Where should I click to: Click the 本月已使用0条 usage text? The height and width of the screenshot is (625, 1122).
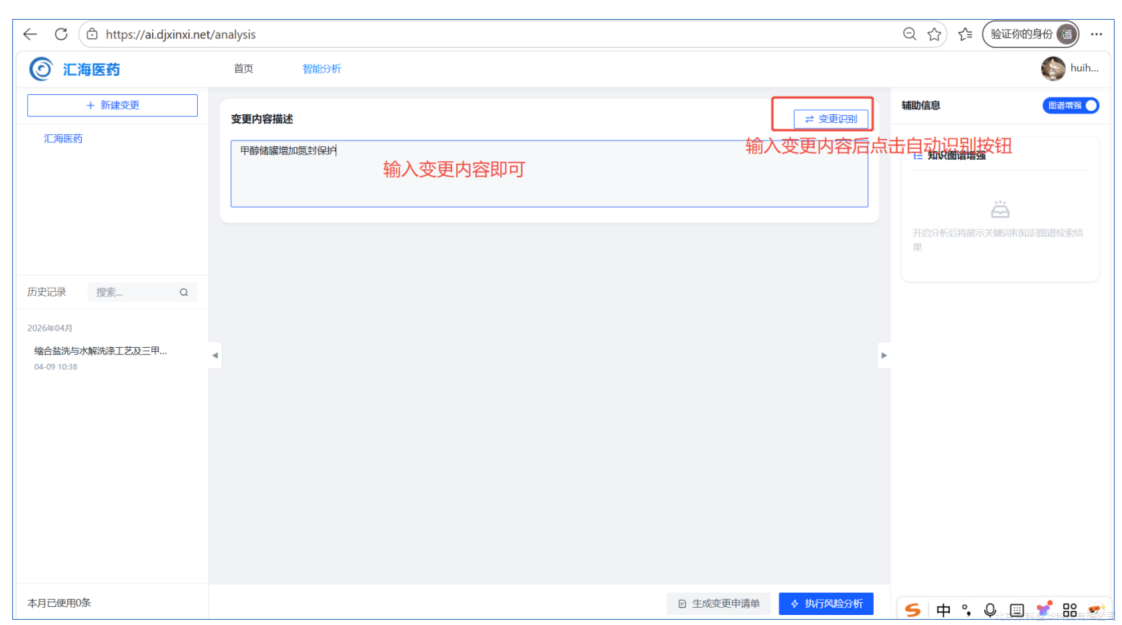tap(59, 603)
